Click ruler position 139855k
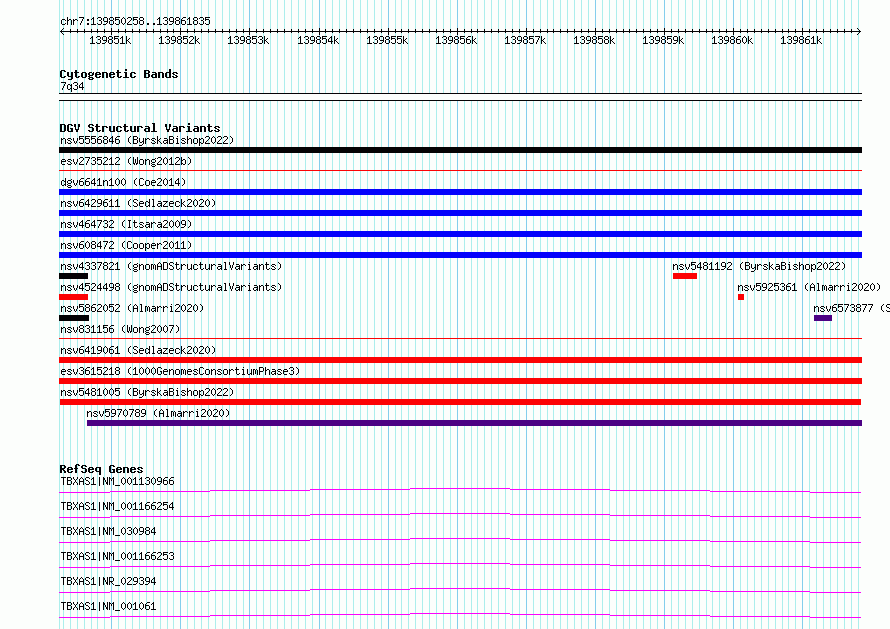 click(387, 40)
